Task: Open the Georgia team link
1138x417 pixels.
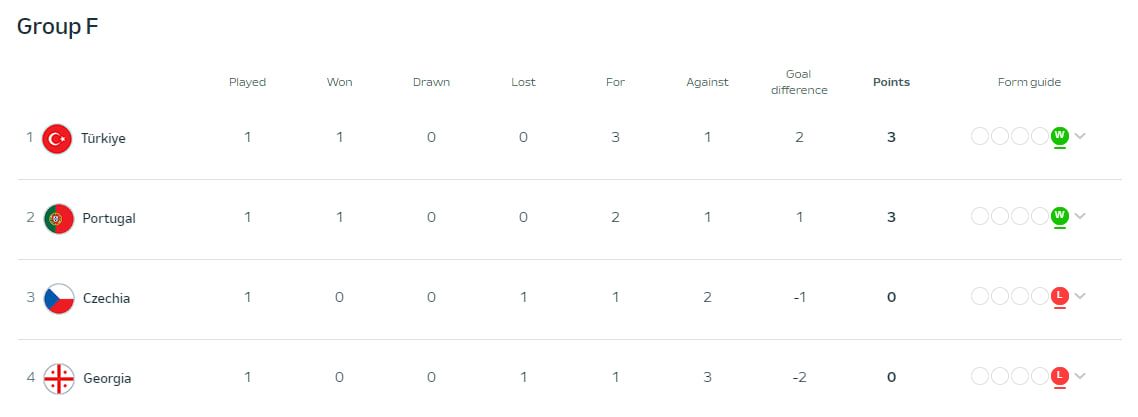Action: (107, 378)
